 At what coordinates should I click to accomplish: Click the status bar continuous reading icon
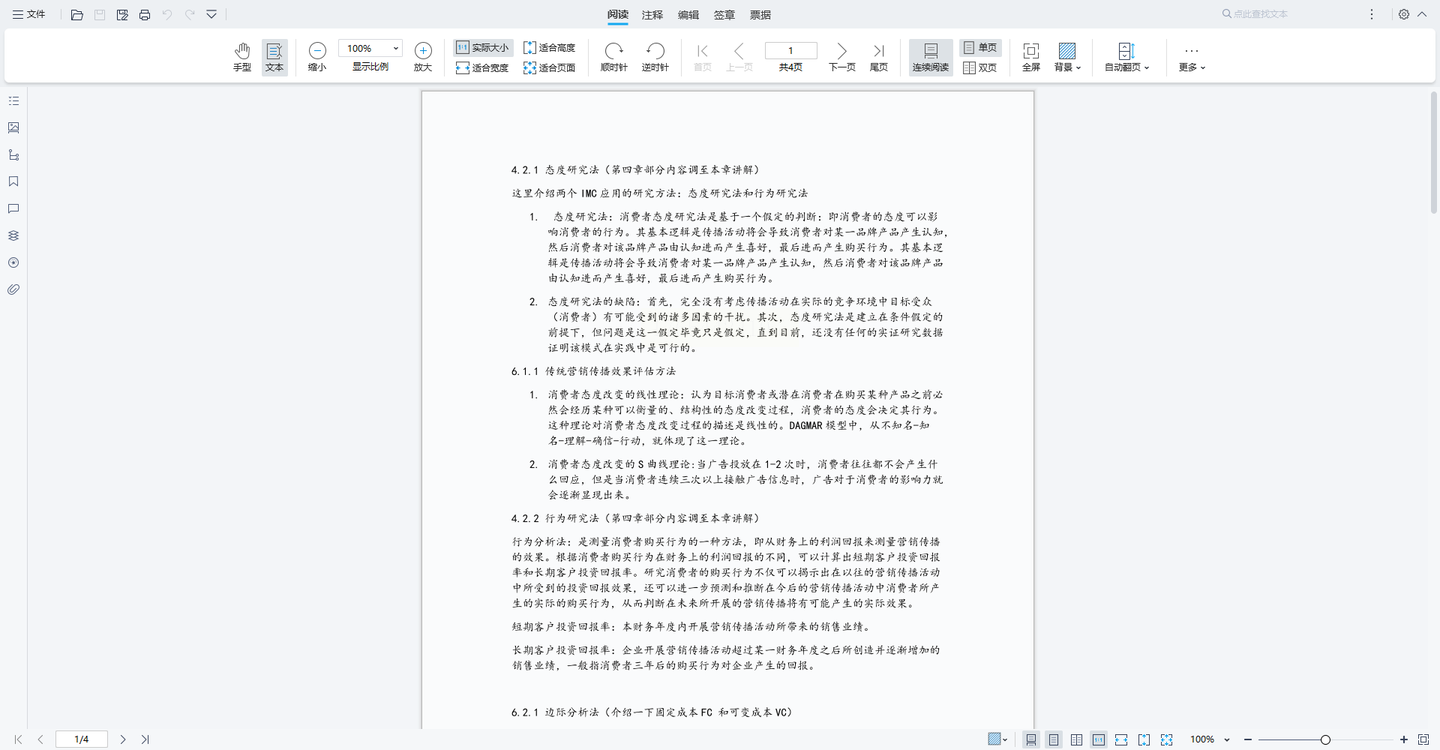pyautogui.click(x=1031, y=740)
